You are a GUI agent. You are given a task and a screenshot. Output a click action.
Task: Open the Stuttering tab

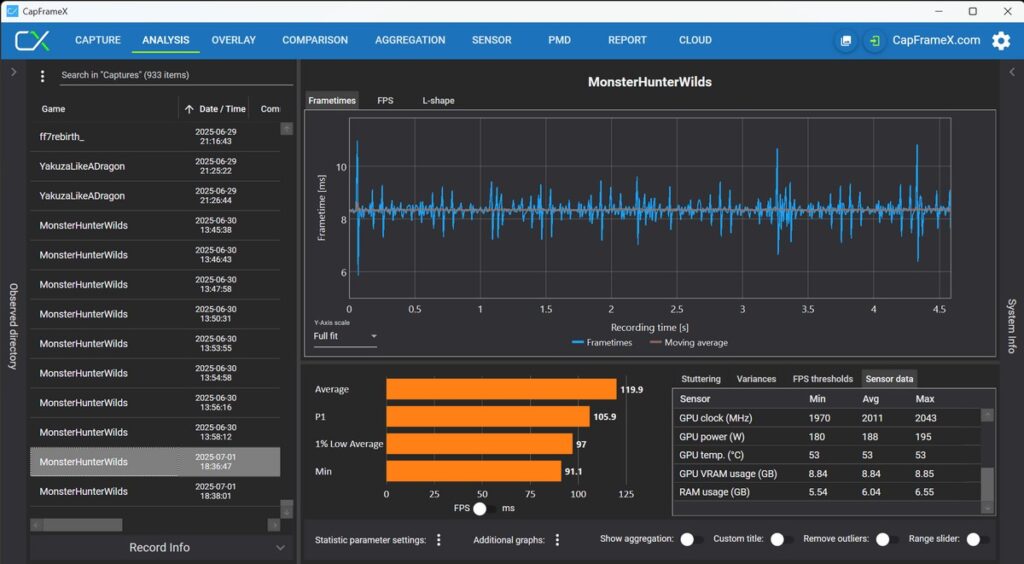tap(701, 379)
